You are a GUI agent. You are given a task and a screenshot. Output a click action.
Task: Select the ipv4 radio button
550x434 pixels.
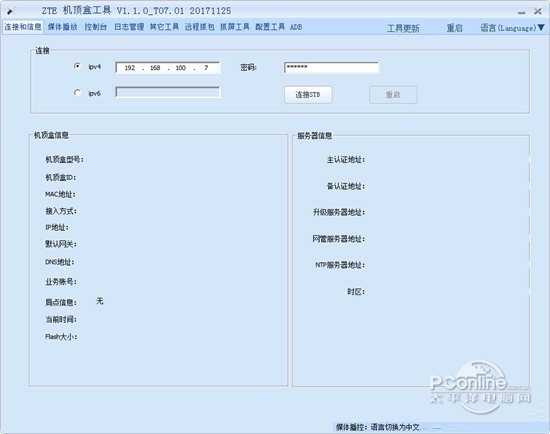[x=77, y=66]
